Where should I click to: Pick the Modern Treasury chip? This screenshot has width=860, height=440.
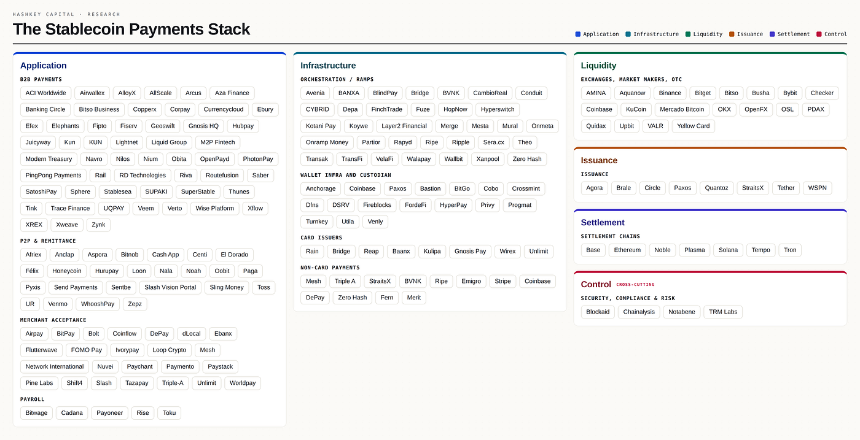[49, 159]
